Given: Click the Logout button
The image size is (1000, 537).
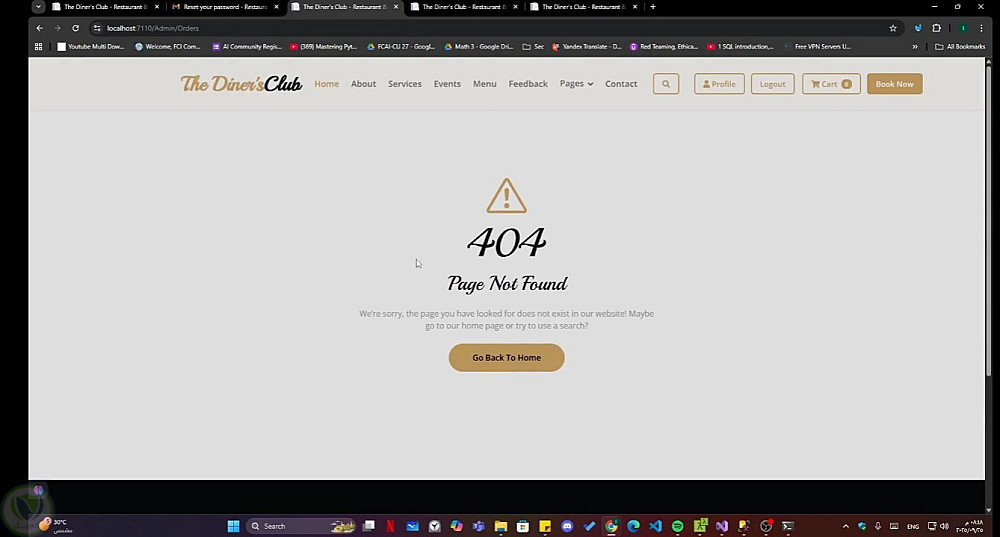Looking at the screenshot, I should 772,84.
